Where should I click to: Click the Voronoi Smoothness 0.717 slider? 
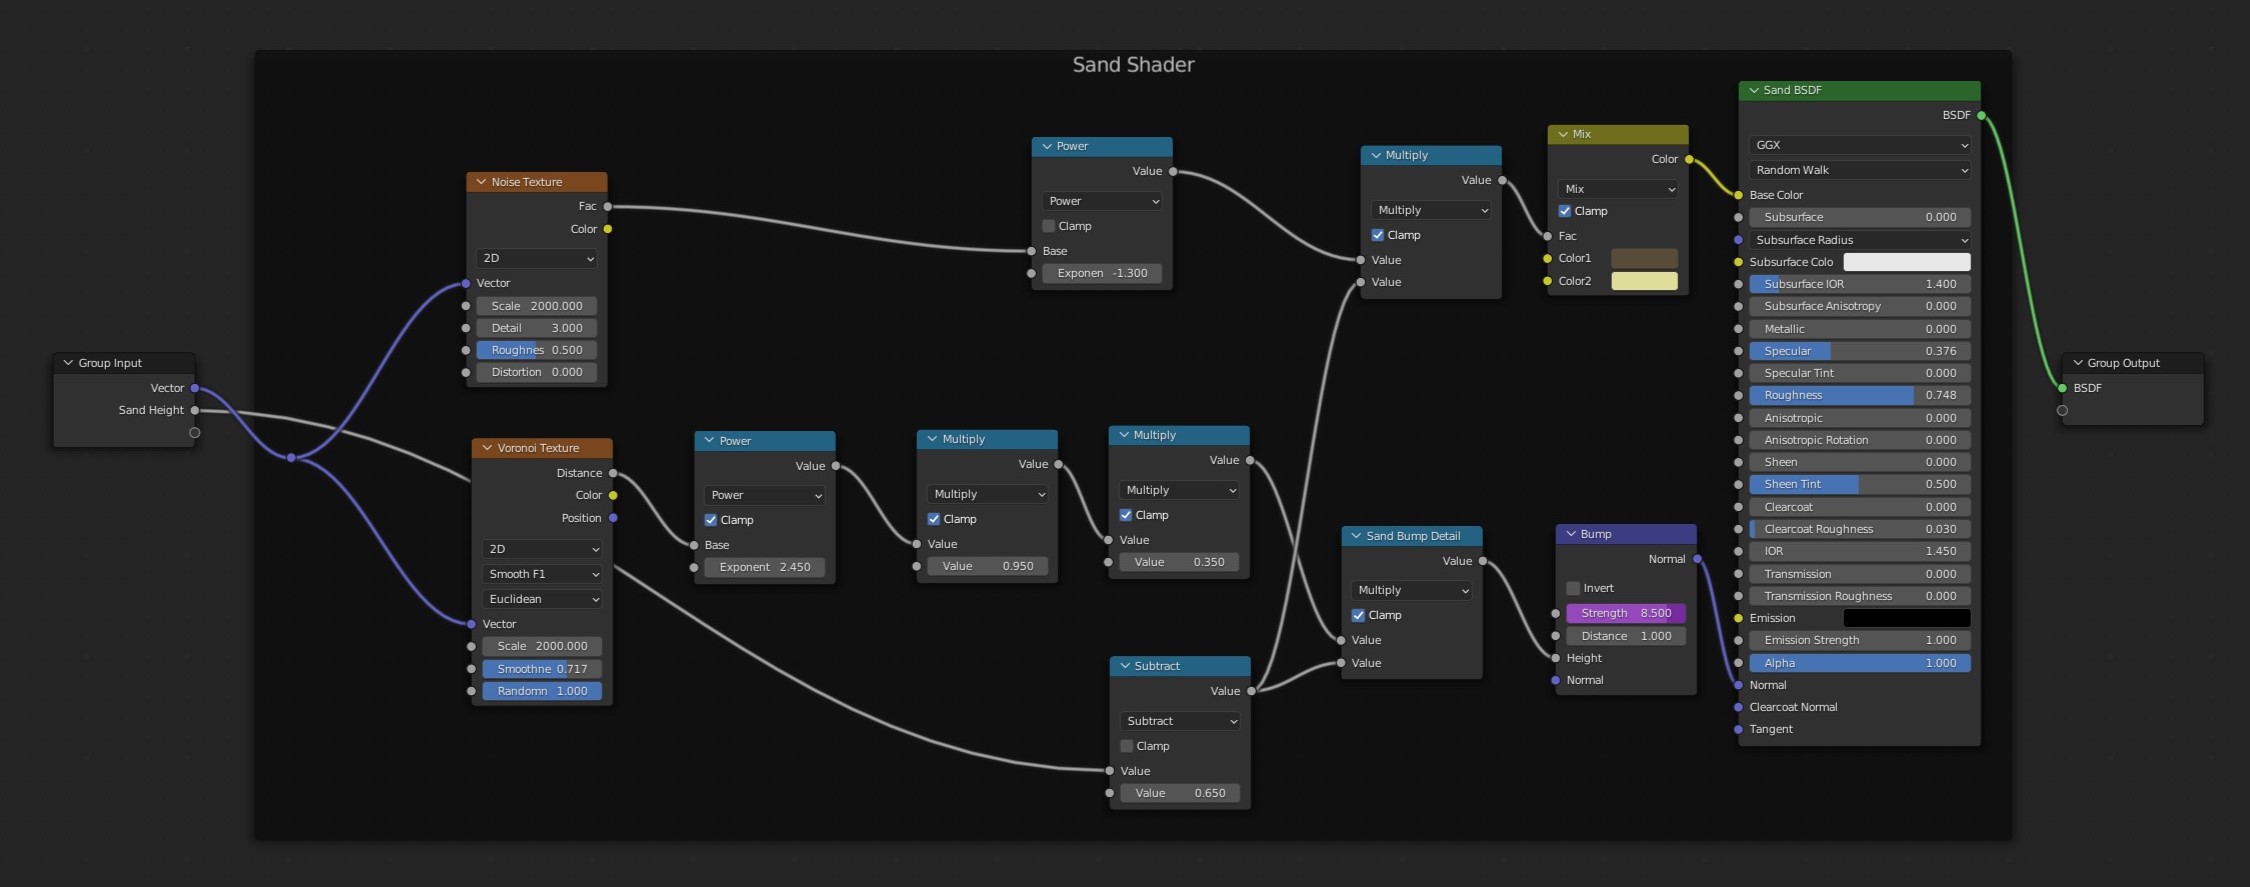[543, 669]
